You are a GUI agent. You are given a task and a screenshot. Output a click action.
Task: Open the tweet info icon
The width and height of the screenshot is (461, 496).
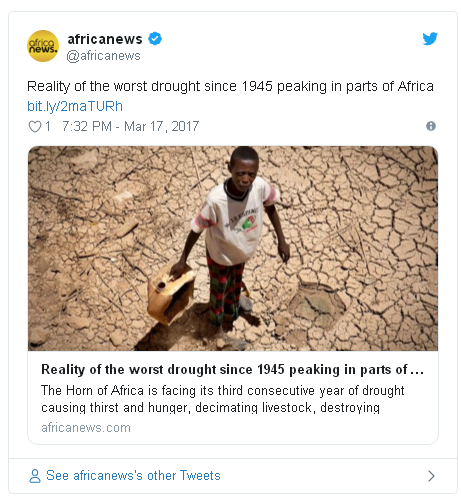coord(431,126)
